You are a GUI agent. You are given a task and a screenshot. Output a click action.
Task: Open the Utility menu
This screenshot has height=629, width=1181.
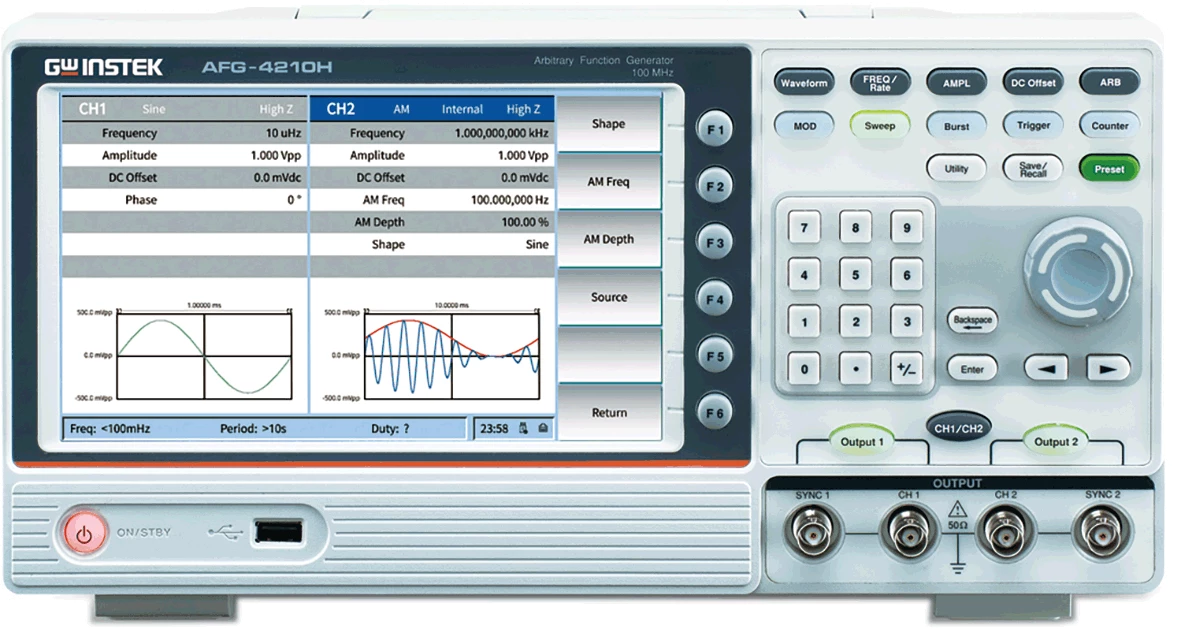[956, 169]
